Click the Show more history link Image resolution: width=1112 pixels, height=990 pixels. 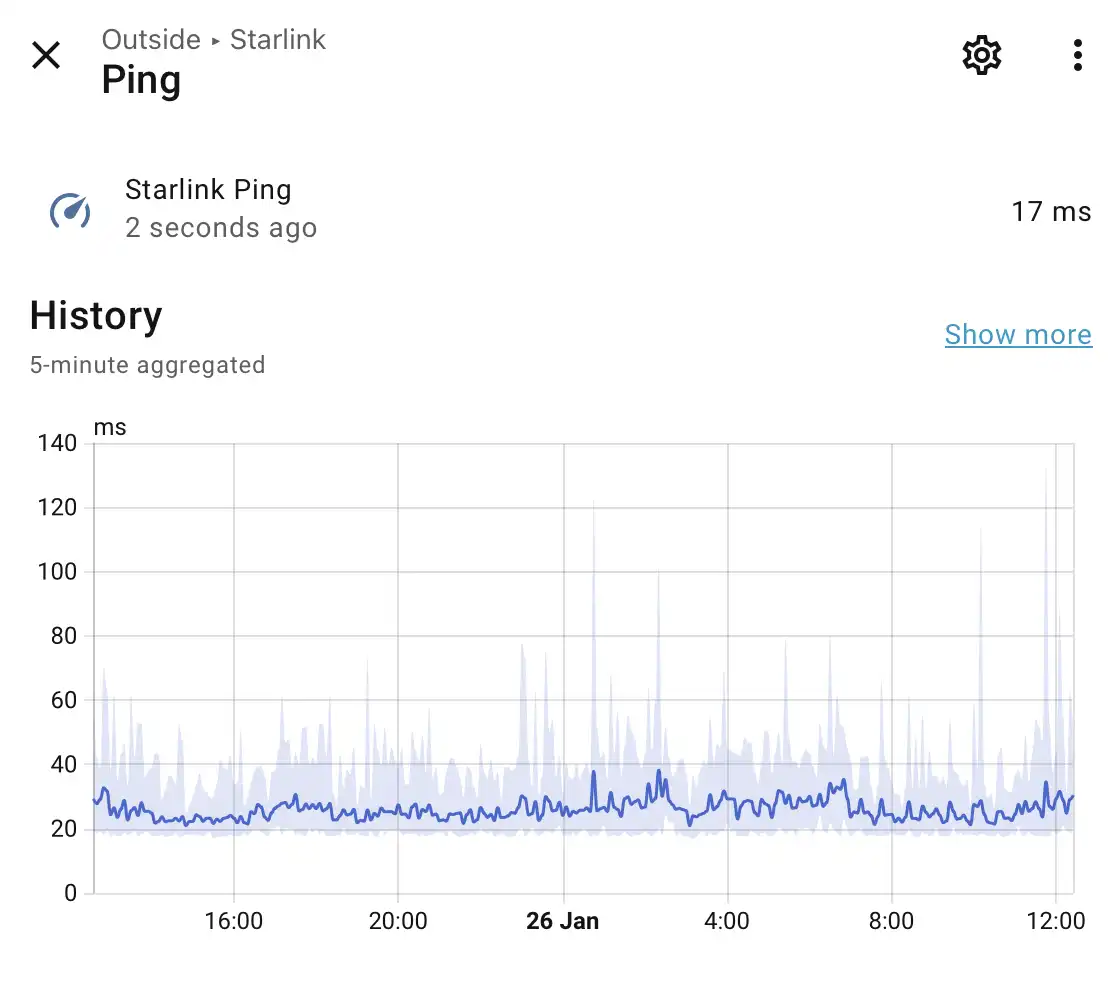pyautogui.click(x=1018, y=334)
